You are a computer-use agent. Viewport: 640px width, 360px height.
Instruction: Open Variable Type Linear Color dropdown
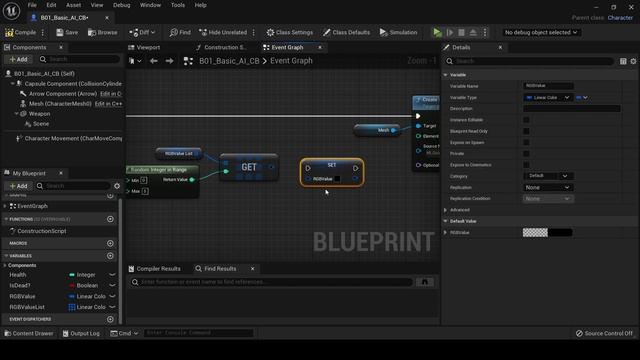click(547, 98)
